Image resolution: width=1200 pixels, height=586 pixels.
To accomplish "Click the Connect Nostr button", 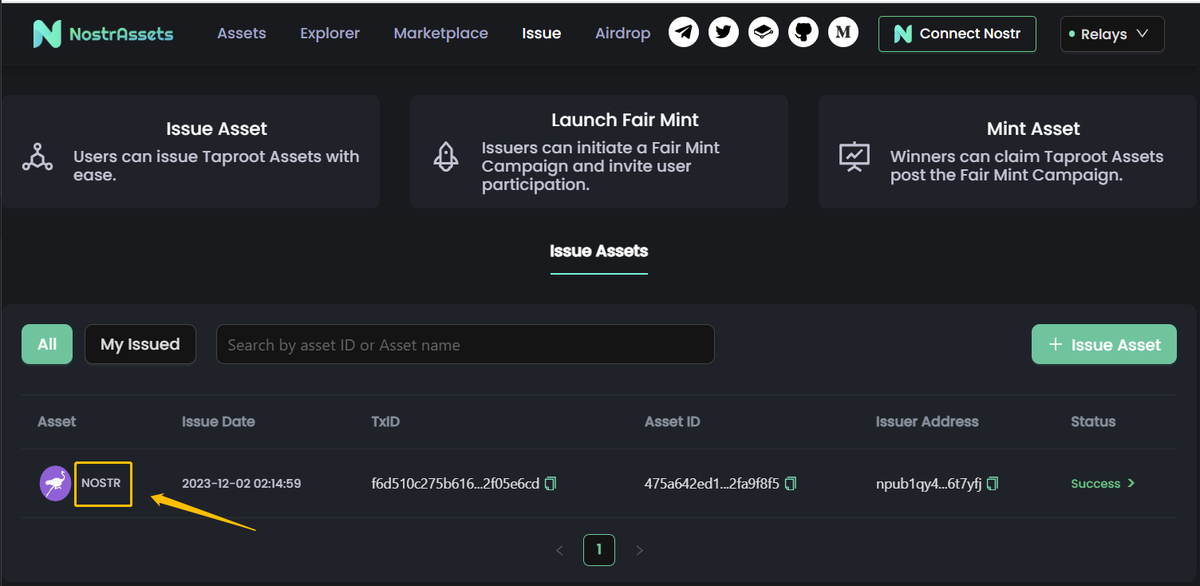I will click(957, 33).
